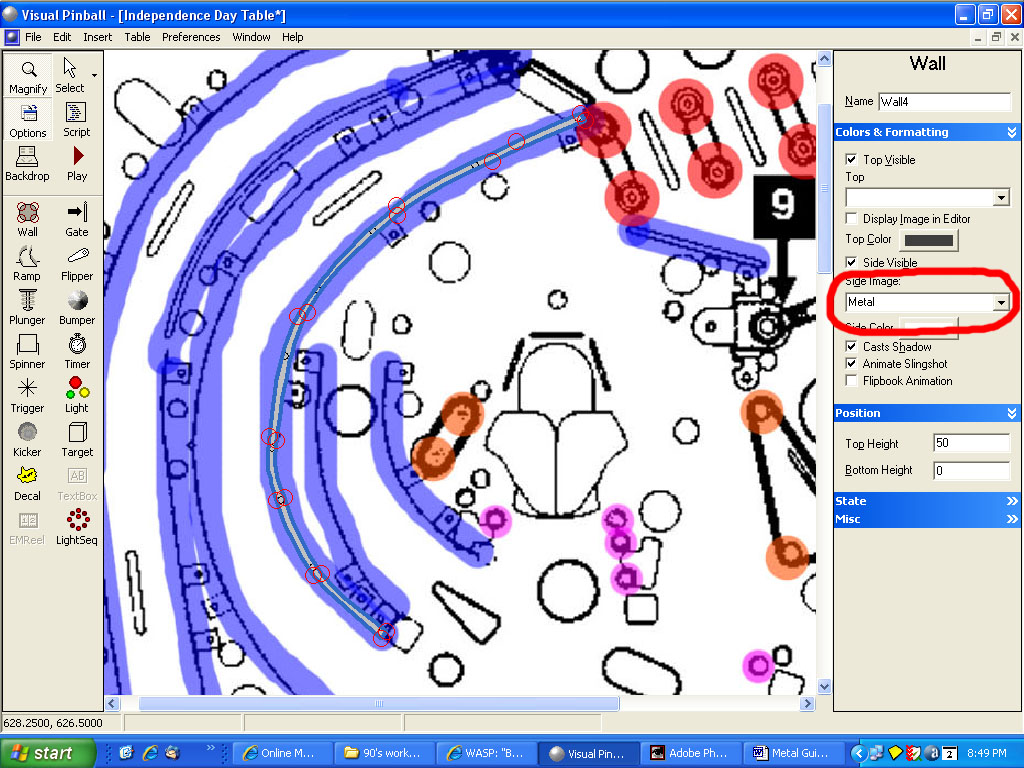Click the Play button icon
Screen dimensions: 1024x768
click(x=77, y=163)
